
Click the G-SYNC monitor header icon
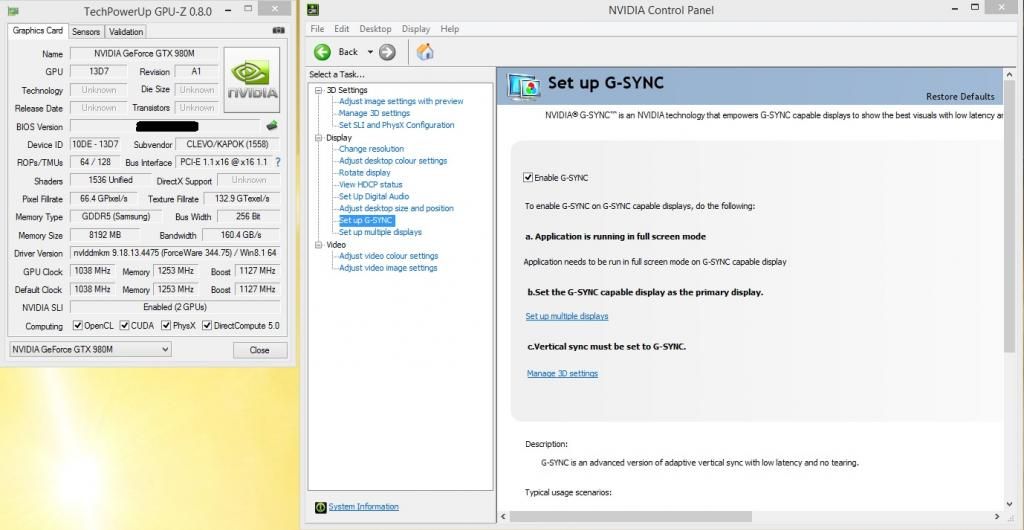pos(523,86)
